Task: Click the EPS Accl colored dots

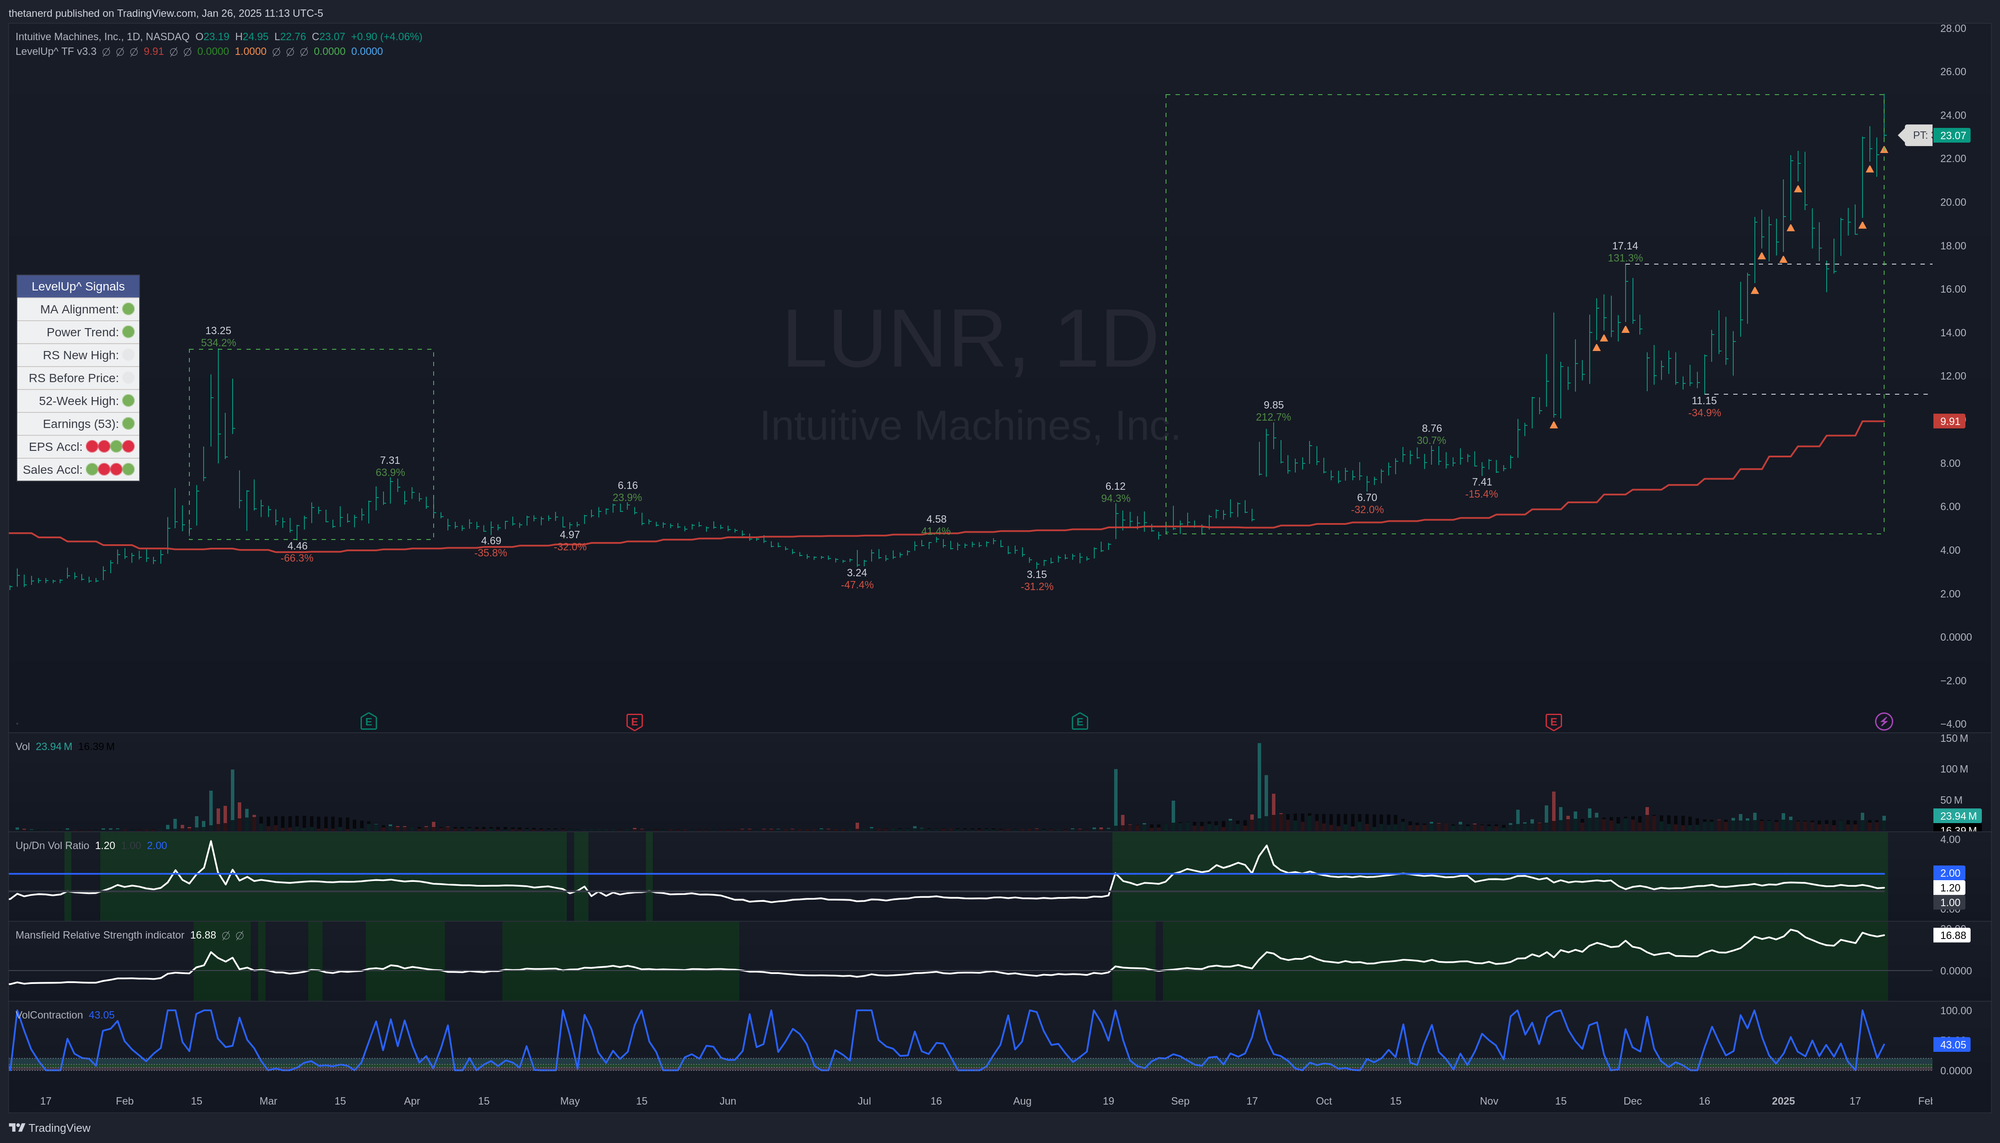Action: point(110,447)
